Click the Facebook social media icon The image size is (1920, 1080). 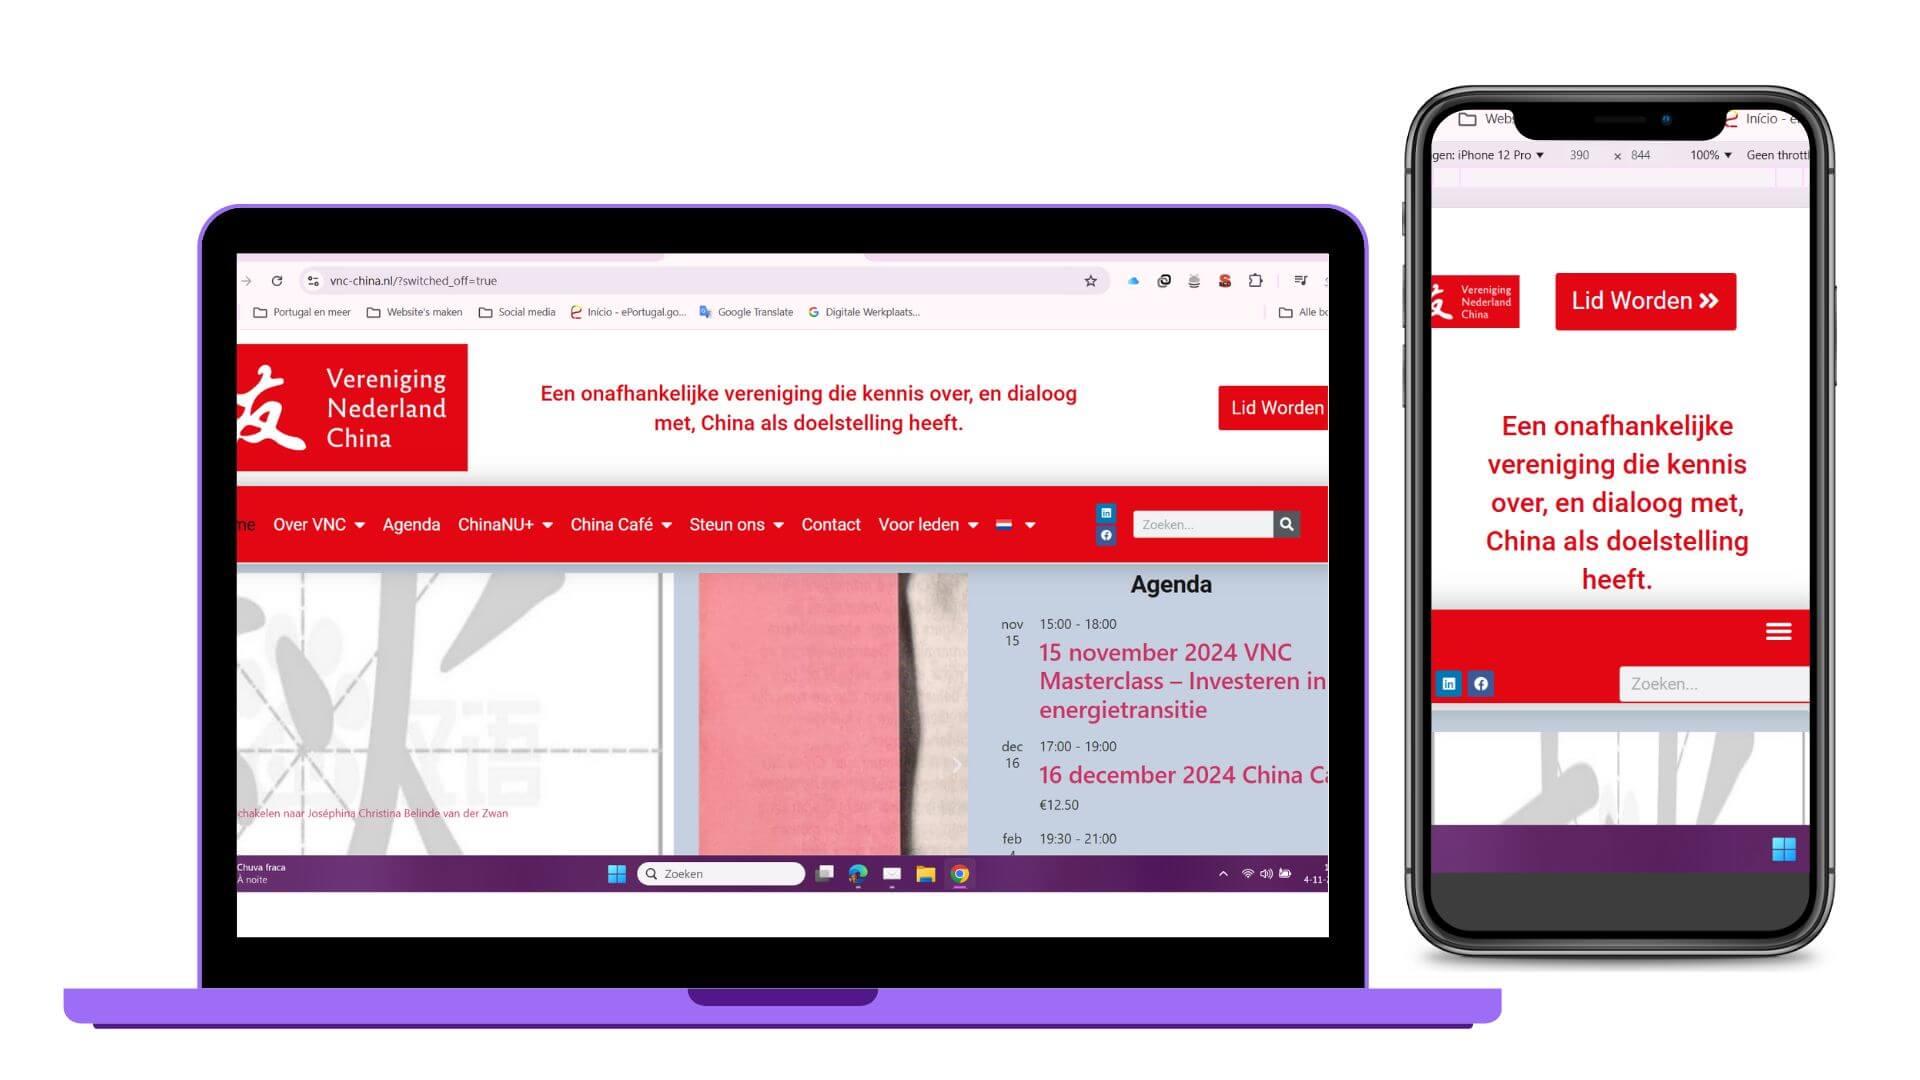[x=1105, y=535]
